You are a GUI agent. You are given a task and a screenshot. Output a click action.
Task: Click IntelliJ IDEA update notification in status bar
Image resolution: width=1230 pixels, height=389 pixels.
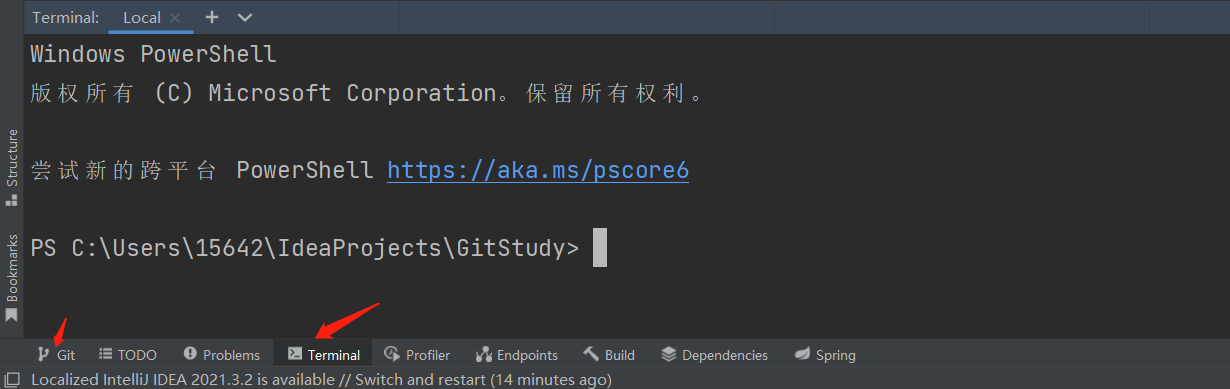[321, 380]
